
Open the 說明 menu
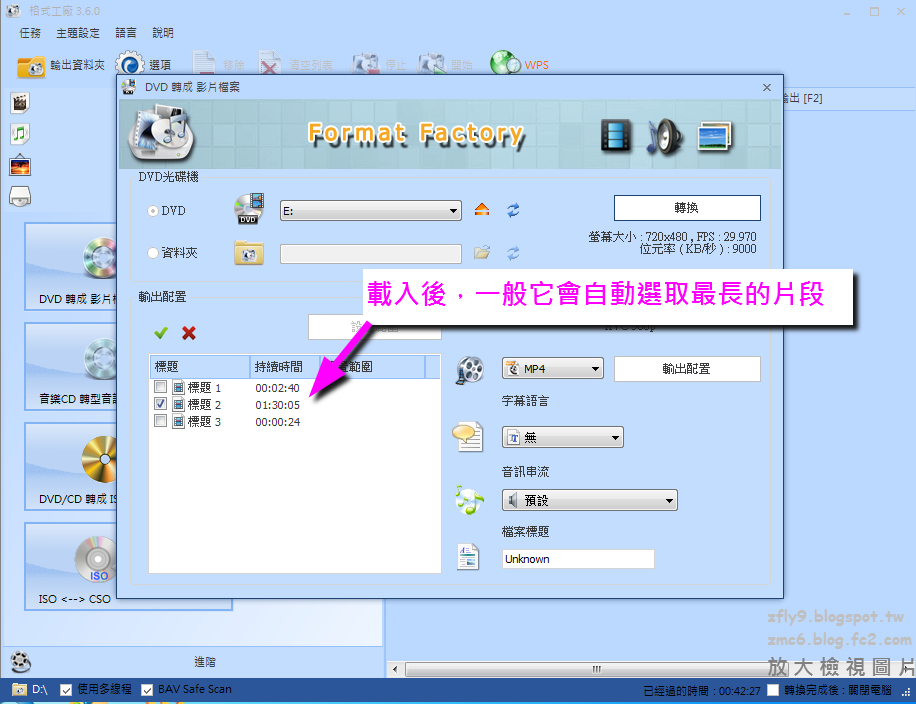coord(163,33)
